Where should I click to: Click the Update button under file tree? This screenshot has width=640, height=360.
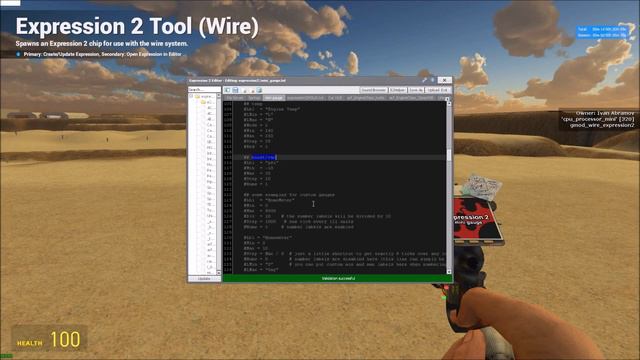(x=204, y=279)
